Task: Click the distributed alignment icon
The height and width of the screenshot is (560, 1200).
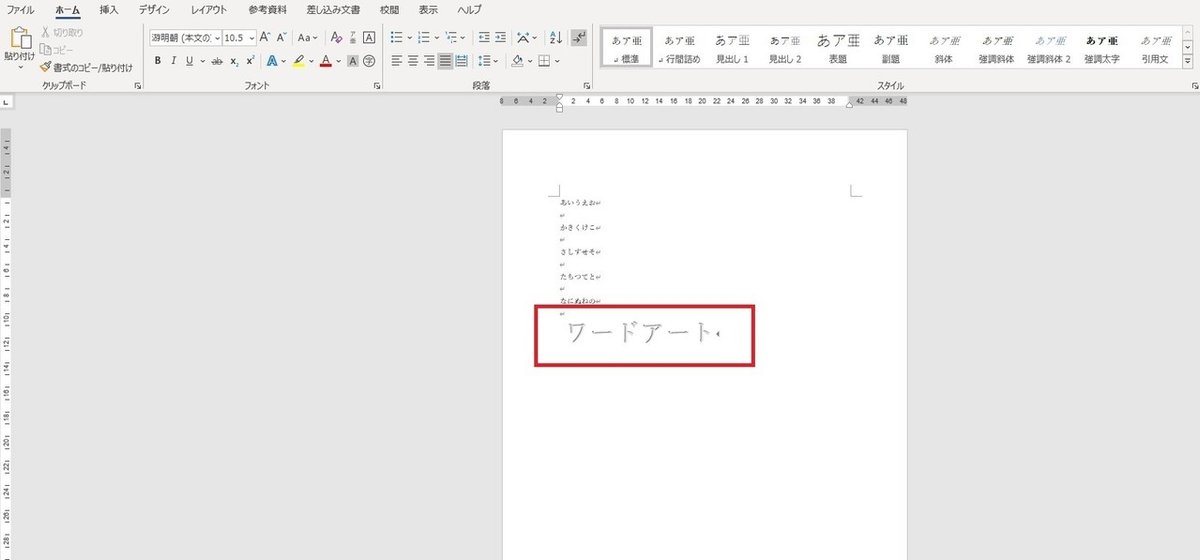Action: pyautogui.click(x=461, y=61)
